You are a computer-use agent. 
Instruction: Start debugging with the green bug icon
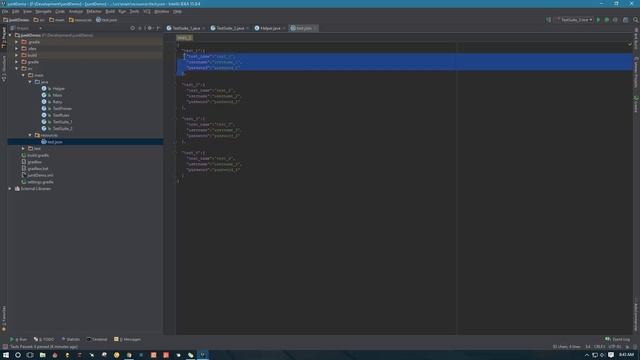(607, 20)
